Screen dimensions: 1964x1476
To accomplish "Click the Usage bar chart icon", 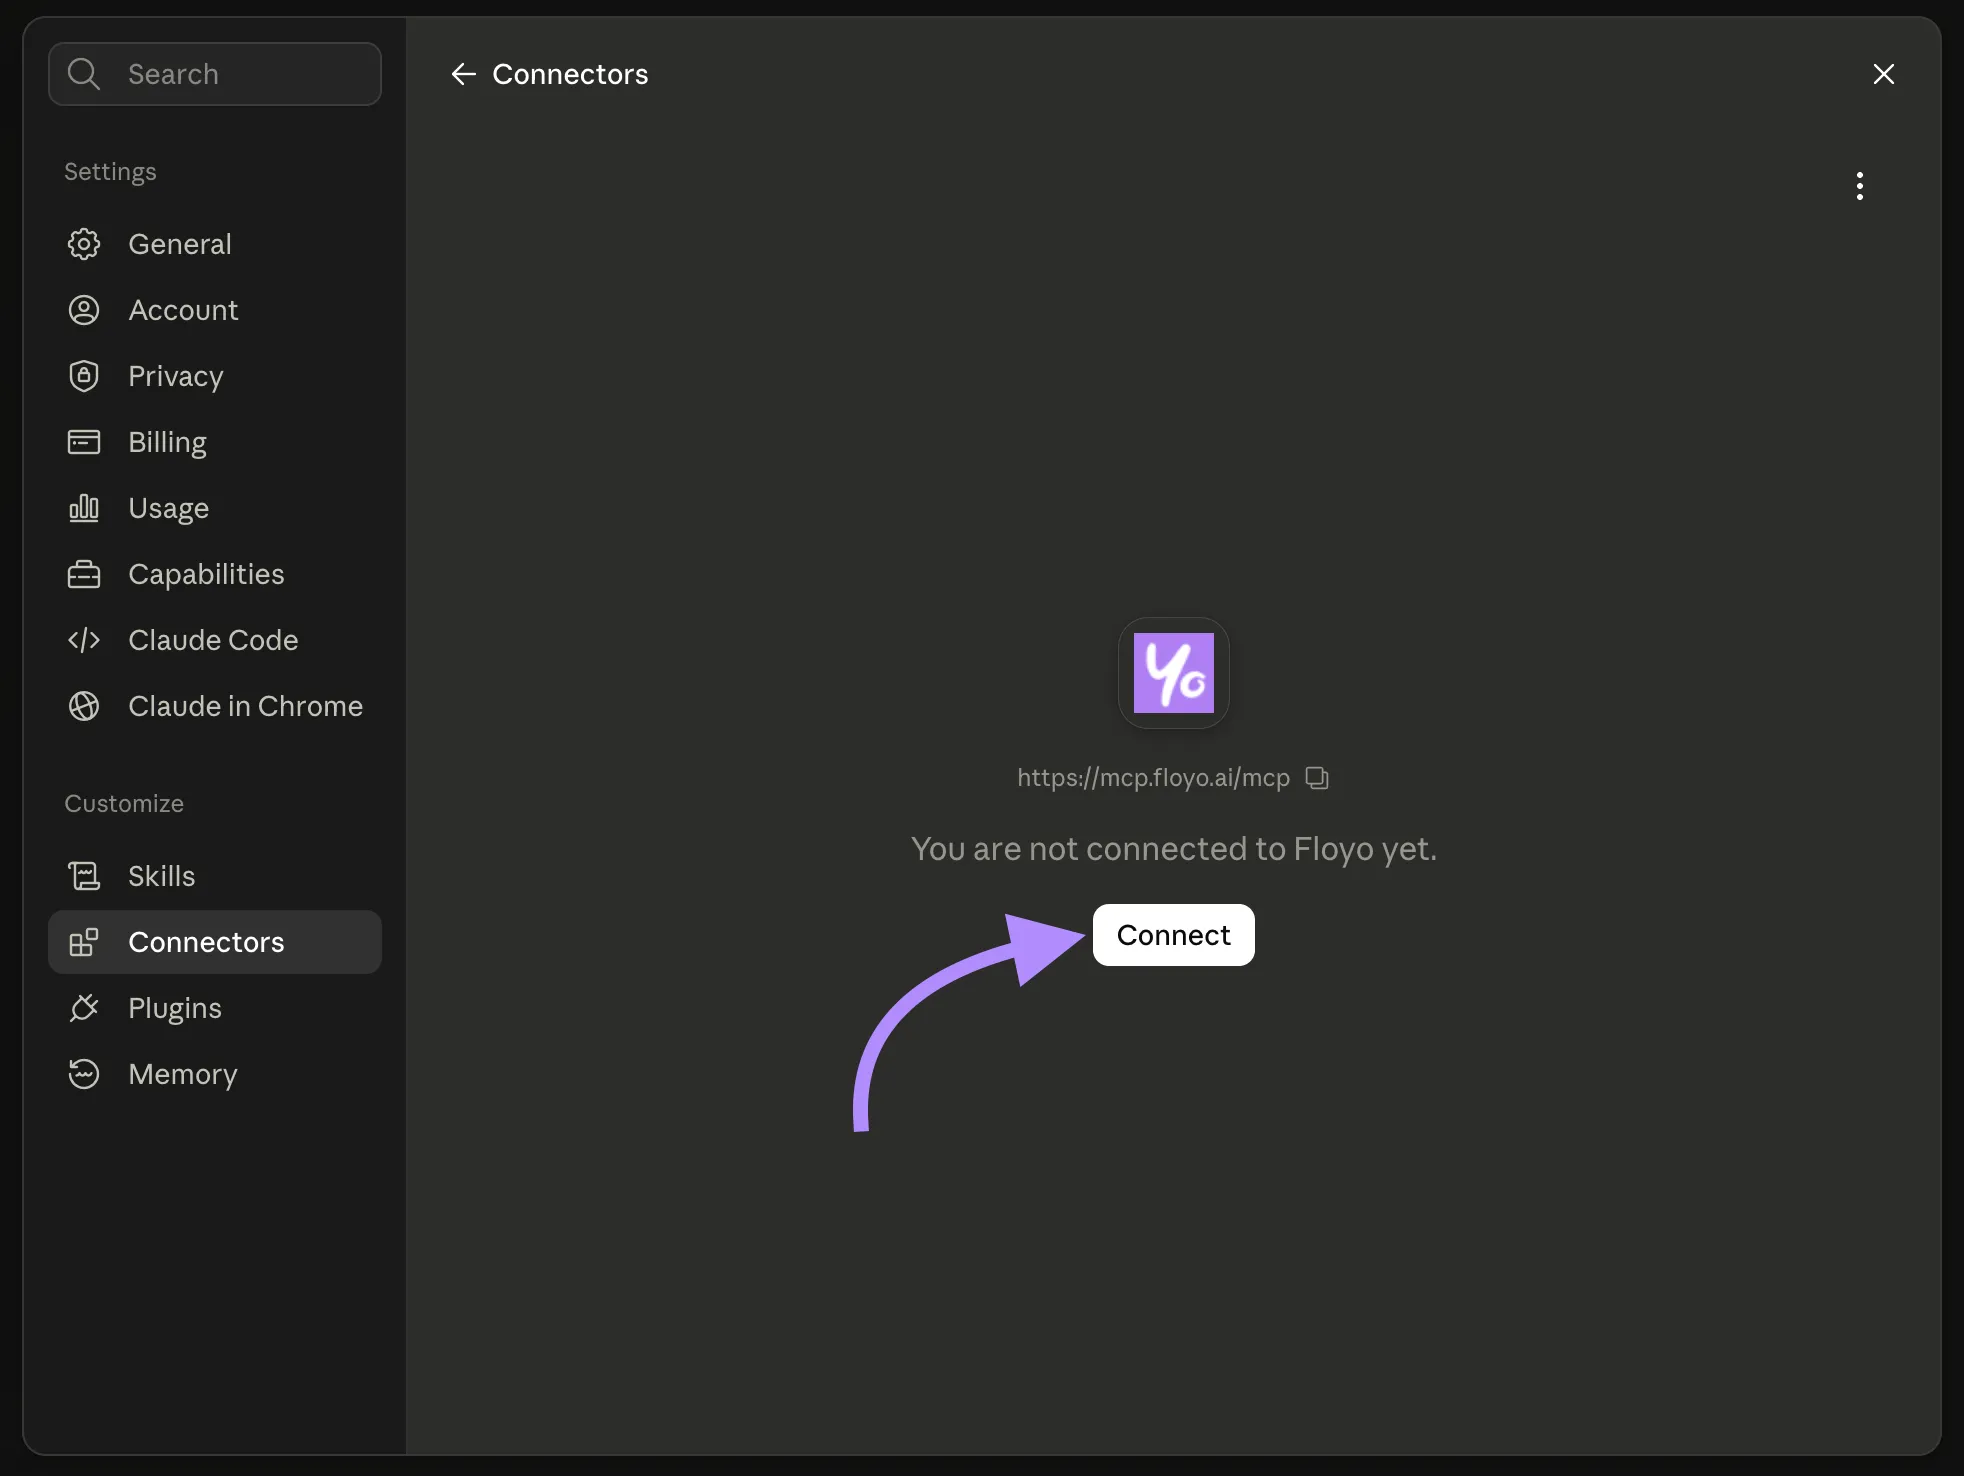I will point(84,508).
